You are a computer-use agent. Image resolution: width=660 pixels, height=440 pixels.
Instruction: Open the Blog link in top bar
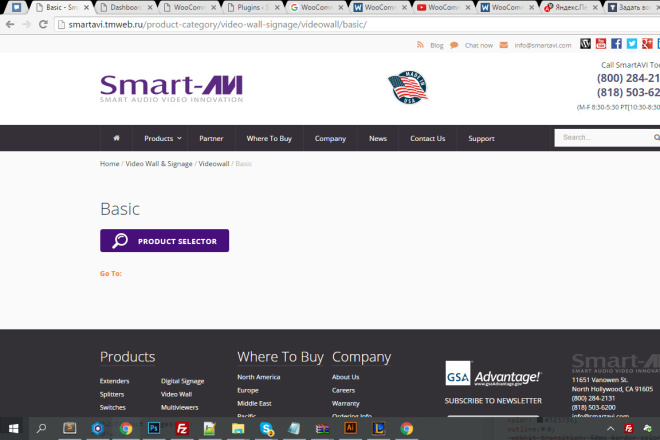pos(436,45)
